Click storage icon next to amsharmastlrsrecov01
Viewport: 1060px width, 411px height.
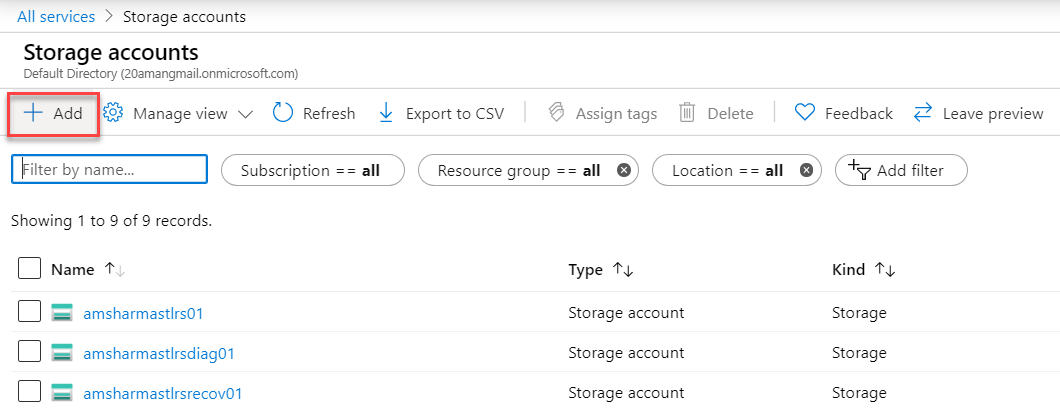[x=62, y=393]
